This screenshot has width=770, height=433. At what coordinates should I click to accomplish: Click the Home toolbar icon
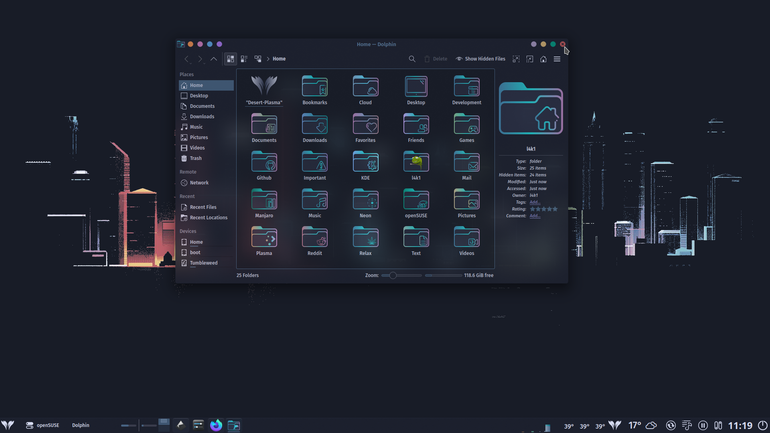click(x=543, y=59)
